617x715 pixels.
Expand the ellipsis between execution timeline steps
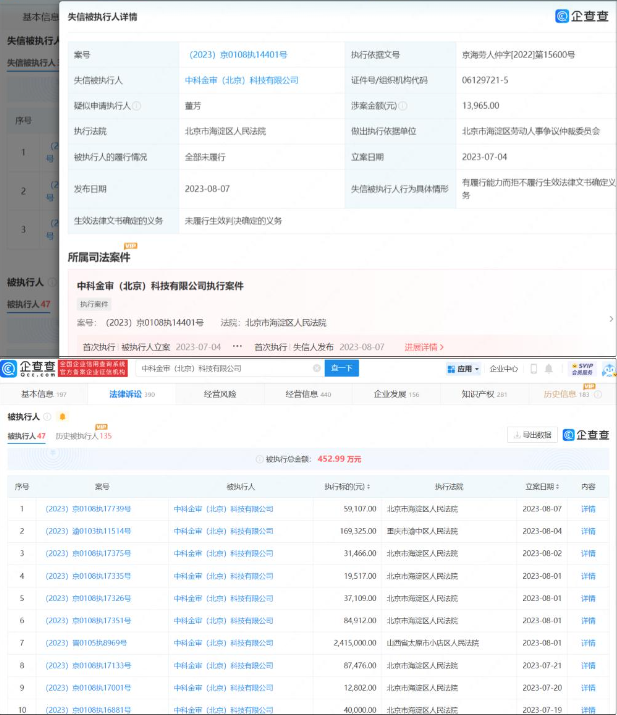(237, 347)
